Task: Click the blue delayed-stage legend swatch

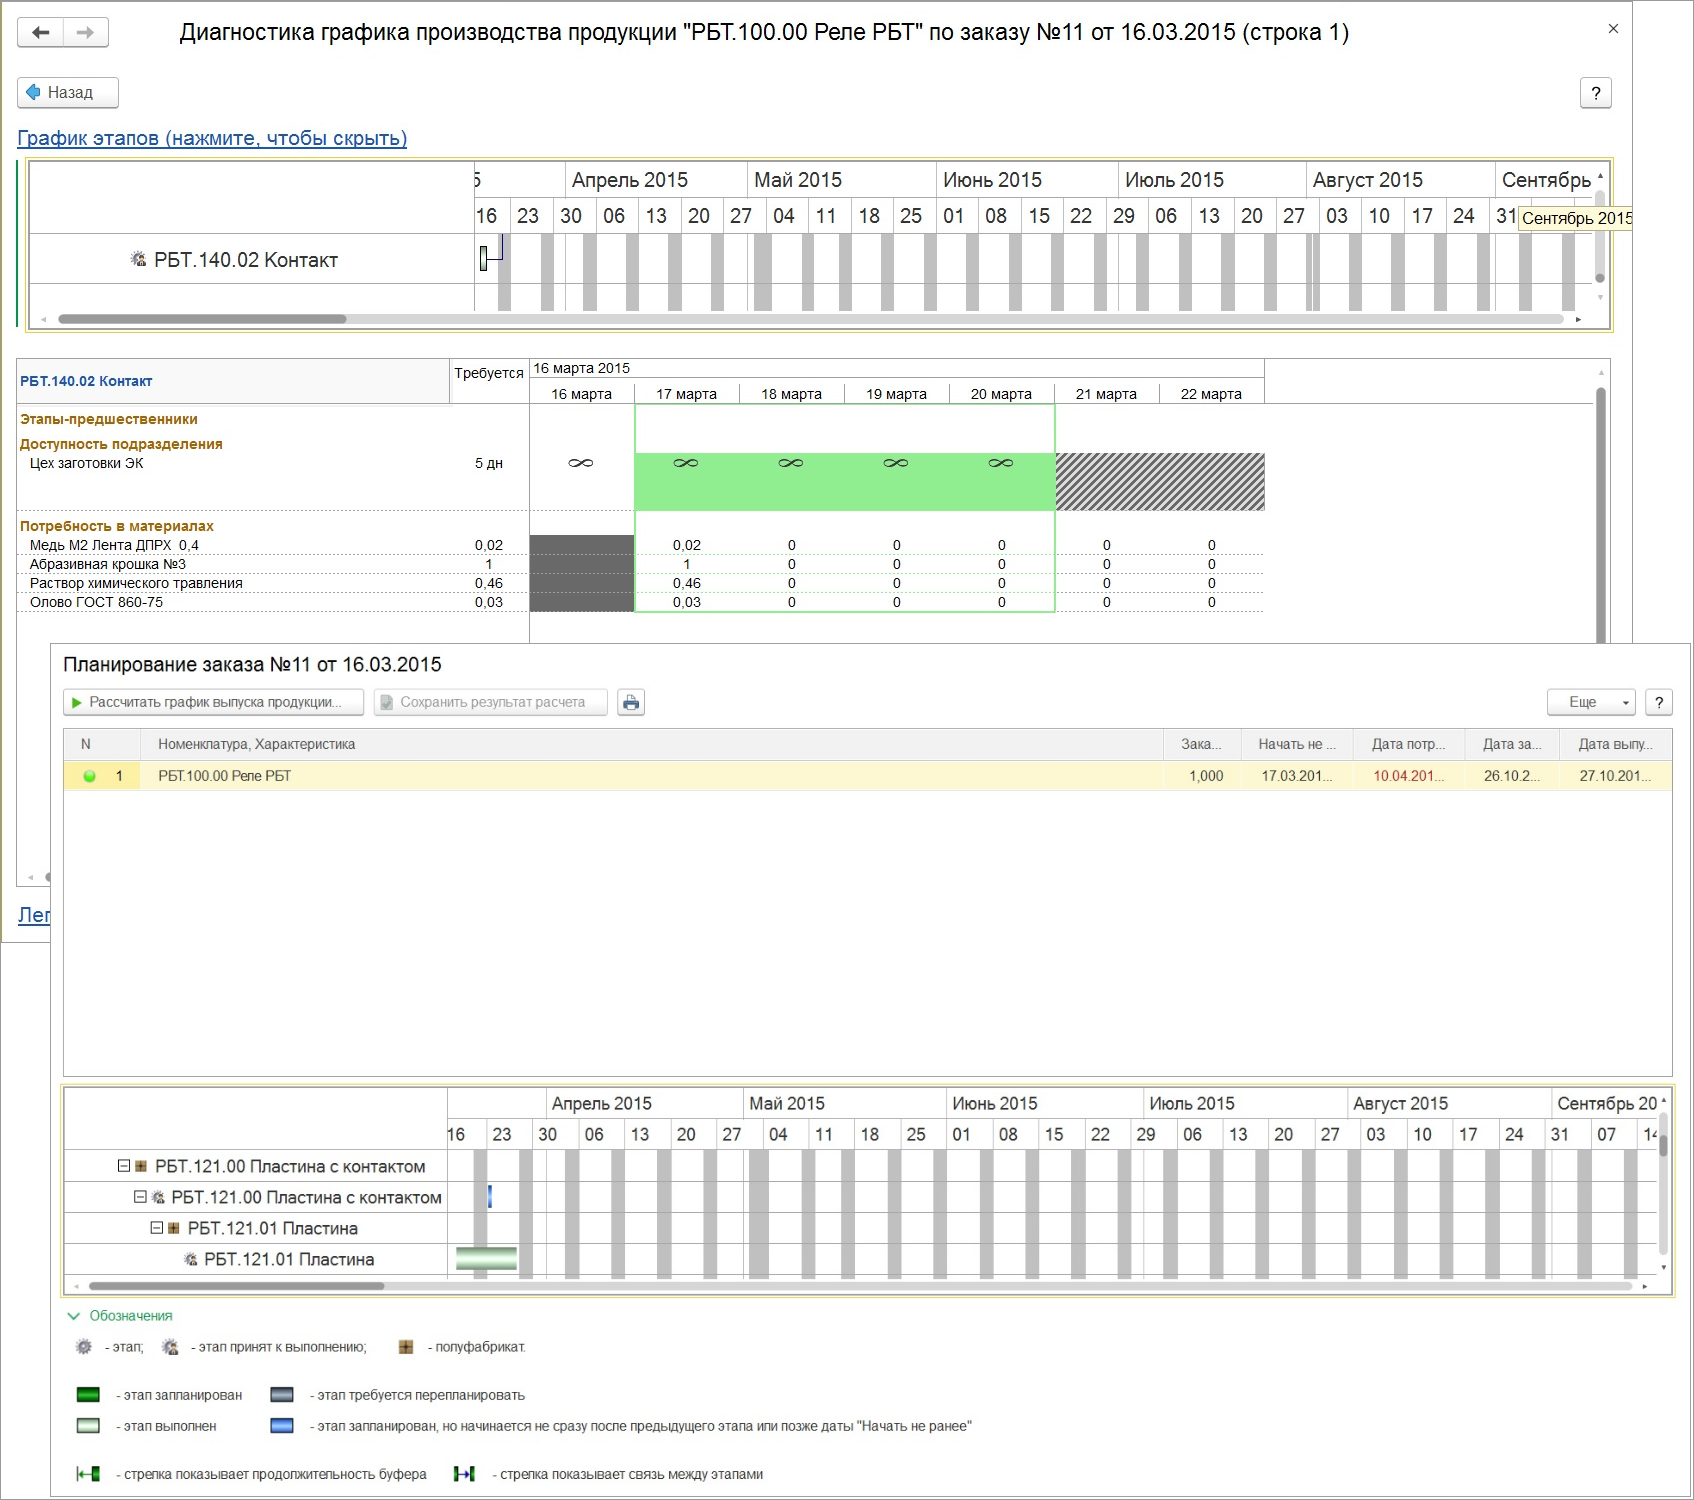Action: (282, 1426)
